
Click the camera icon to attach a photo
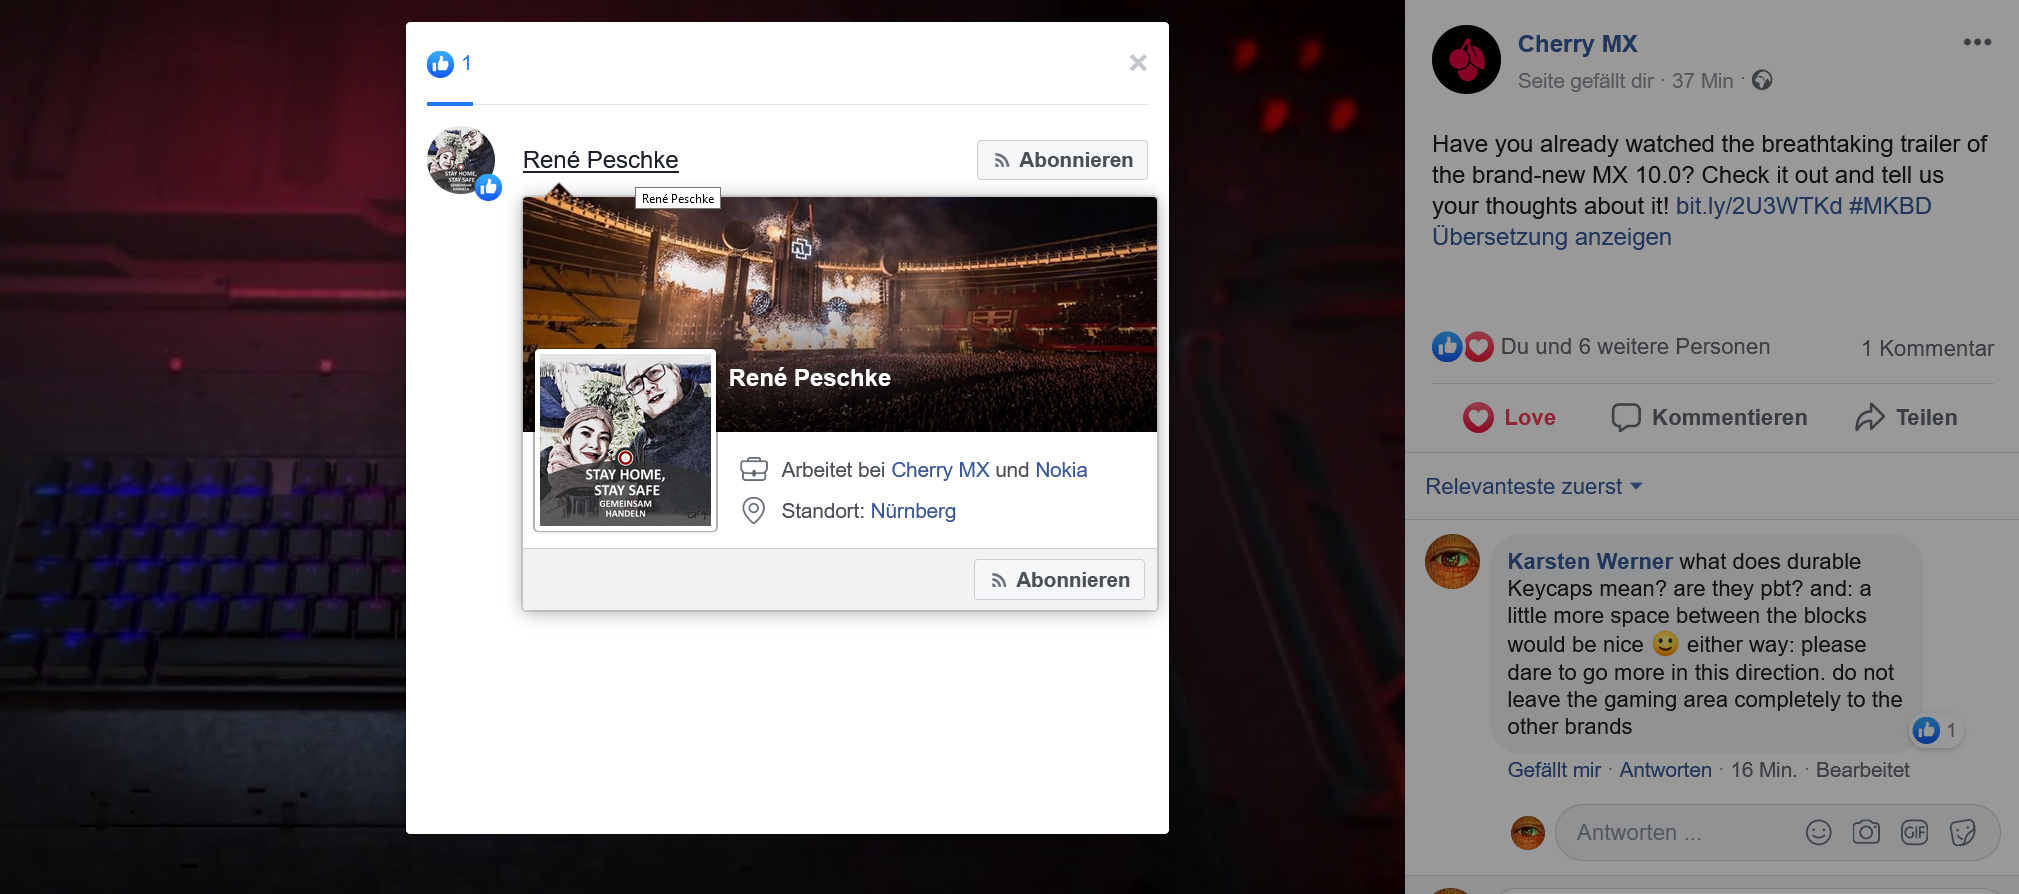(1866, 832)
